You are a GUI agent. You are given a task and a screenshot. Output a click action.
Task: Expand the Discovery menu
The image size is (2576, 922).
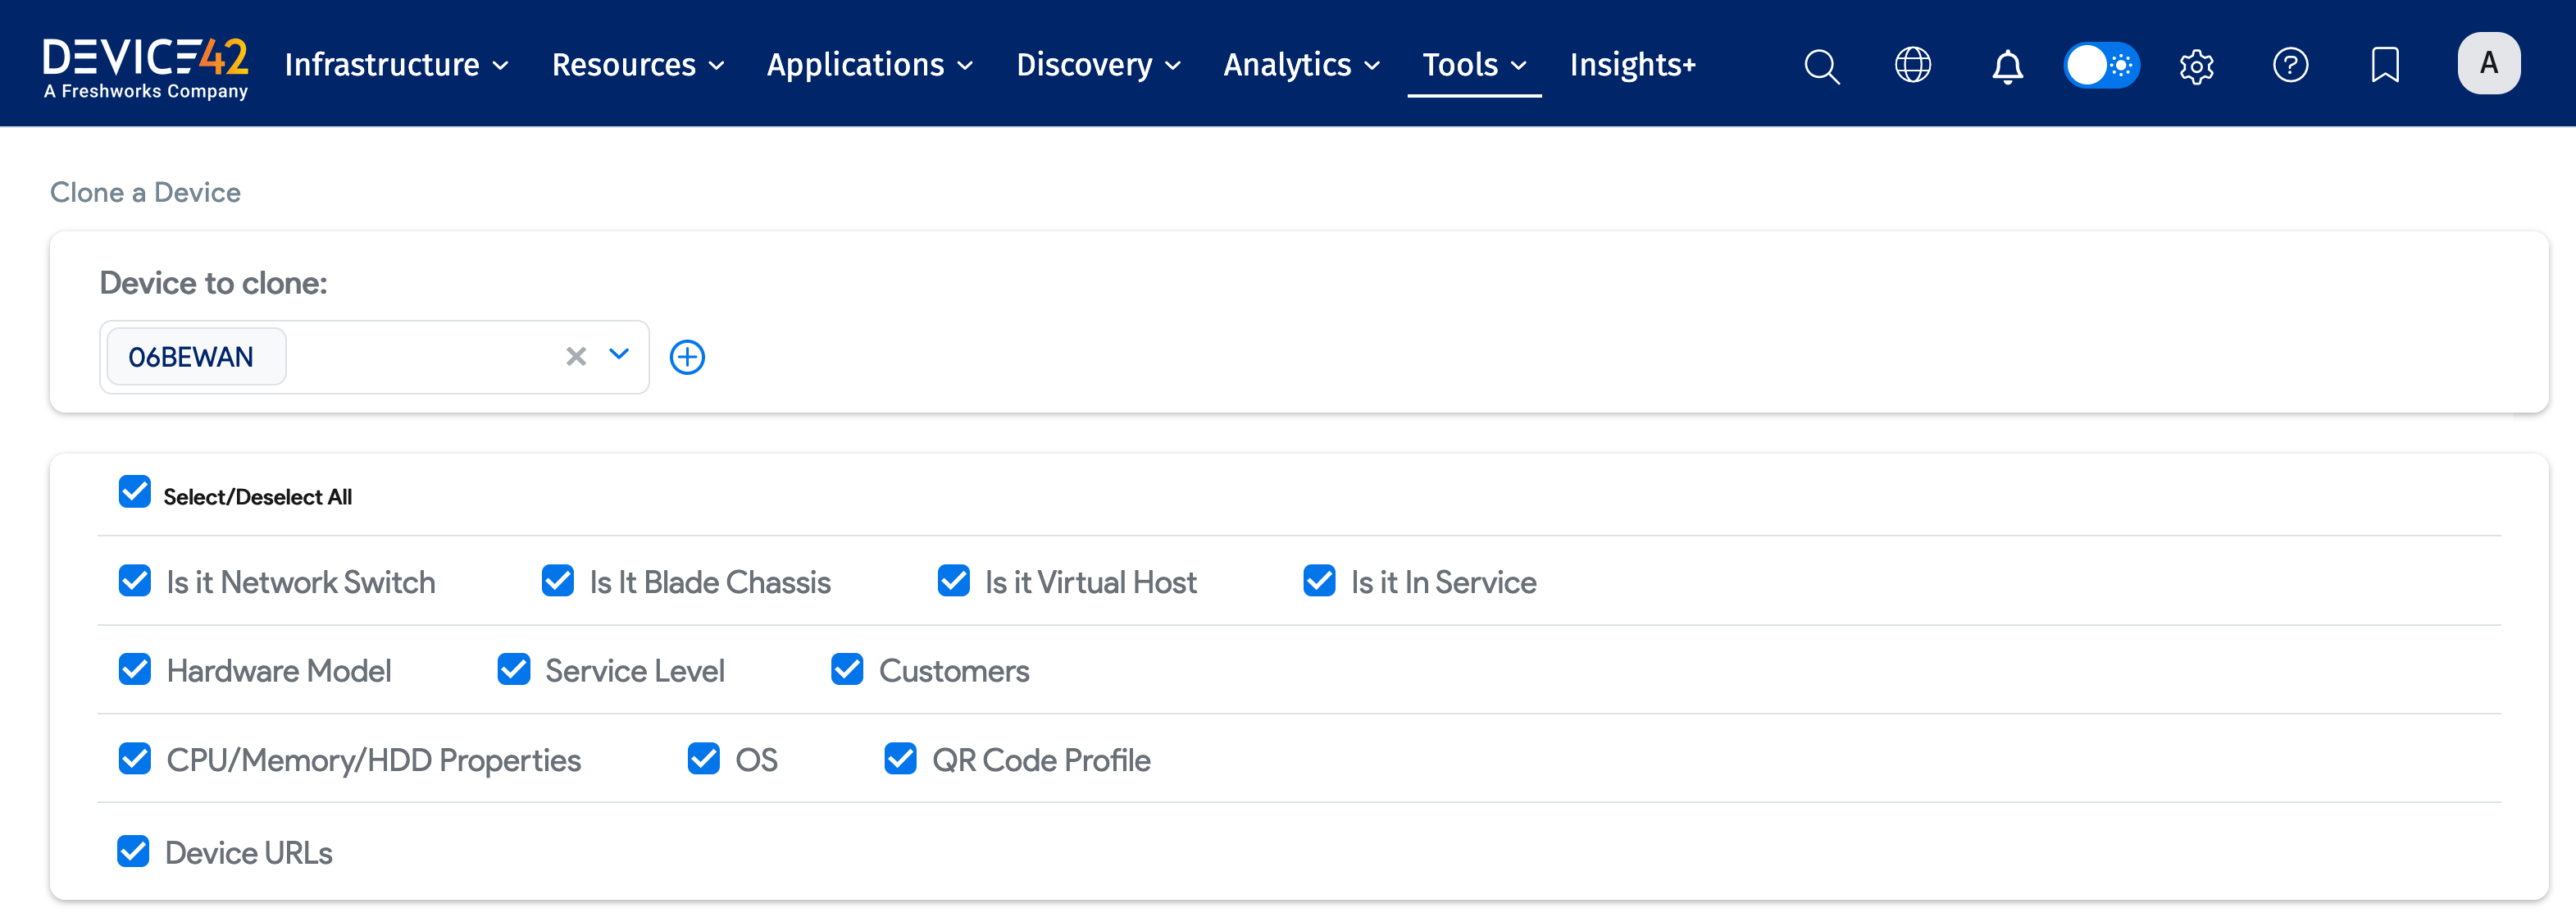coord(1098,65)
